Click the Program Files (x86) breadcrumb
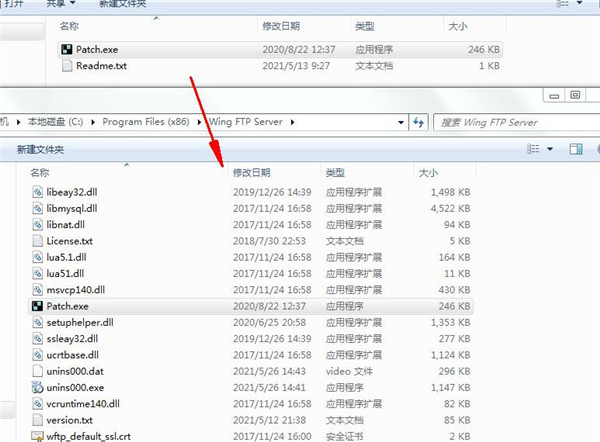This screenshot has height=442, width=600. click(x=147, y=122)
